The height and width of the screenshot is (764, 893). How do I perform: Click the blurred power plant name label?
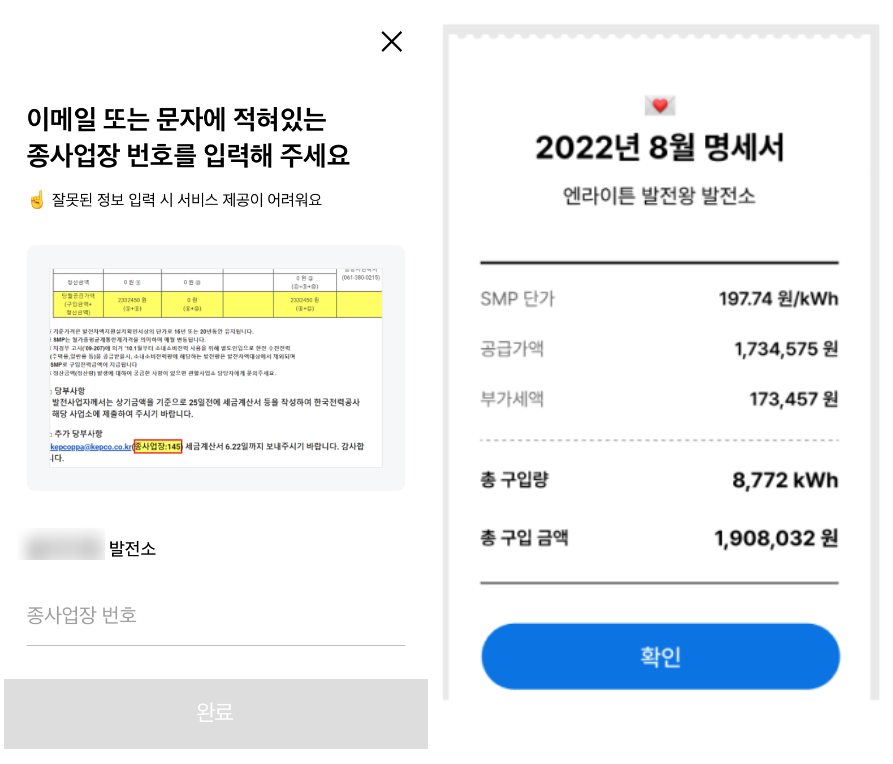point(65,548)
